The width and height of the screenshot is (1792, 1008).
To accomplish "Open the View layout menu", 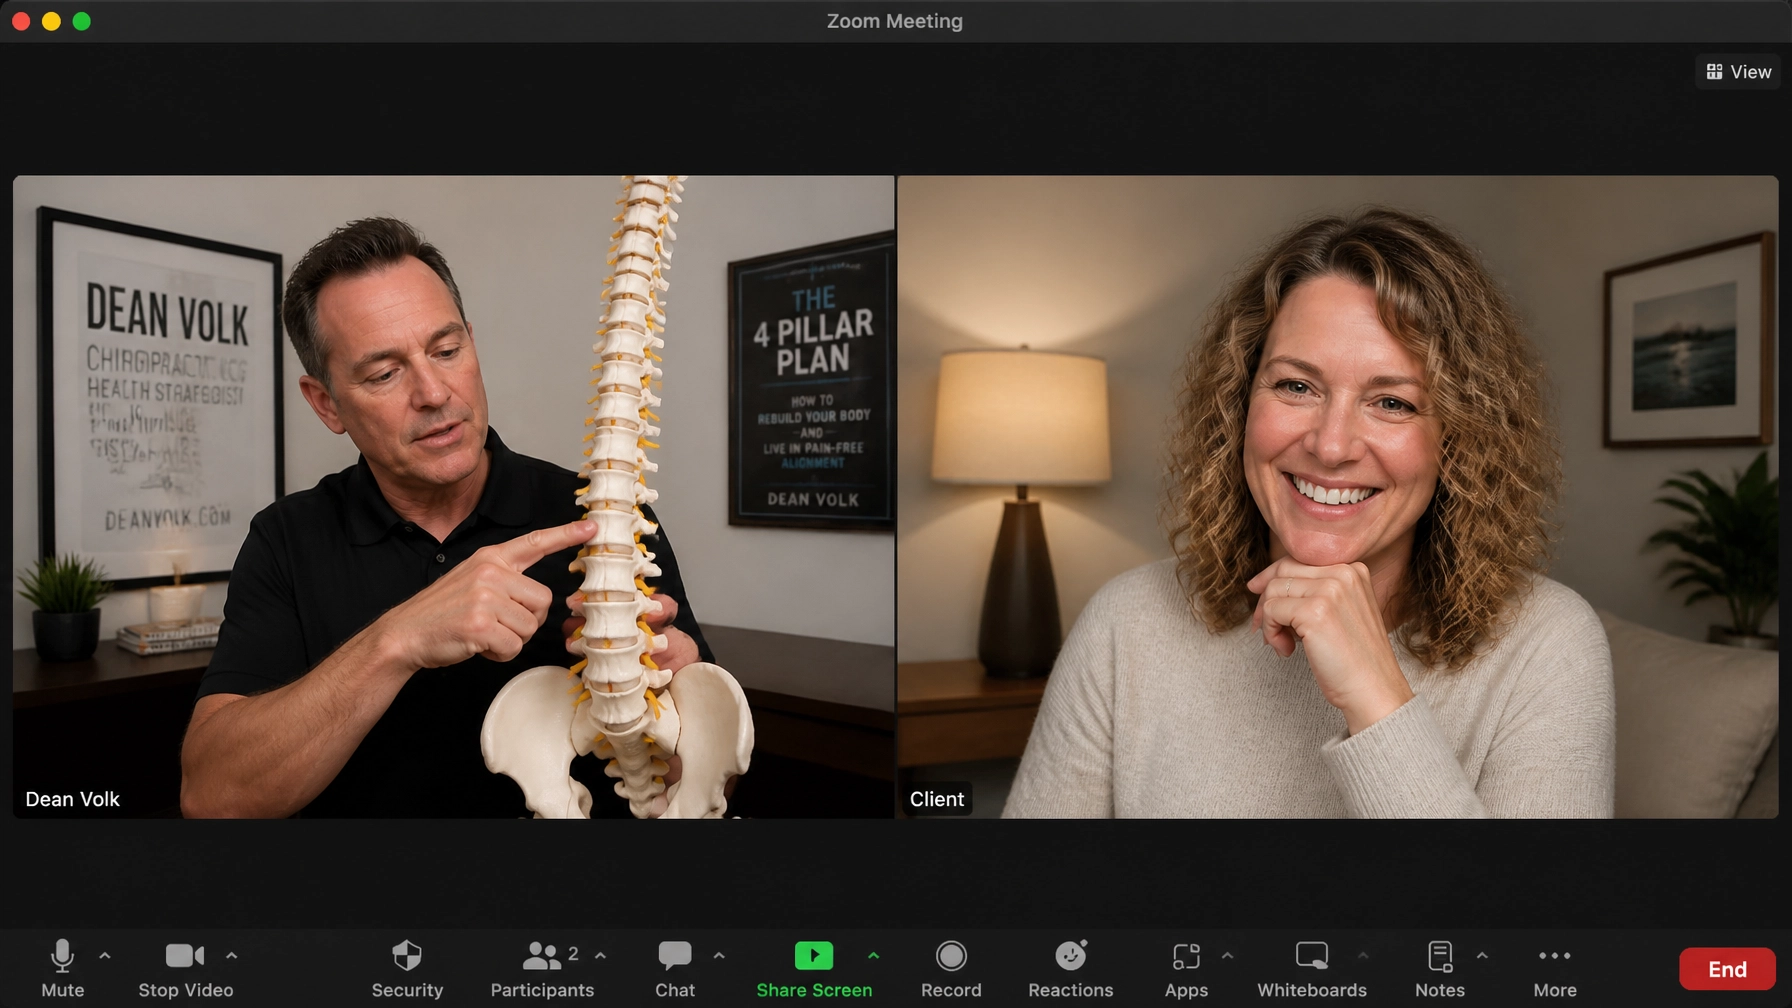I will point(1738,72).
